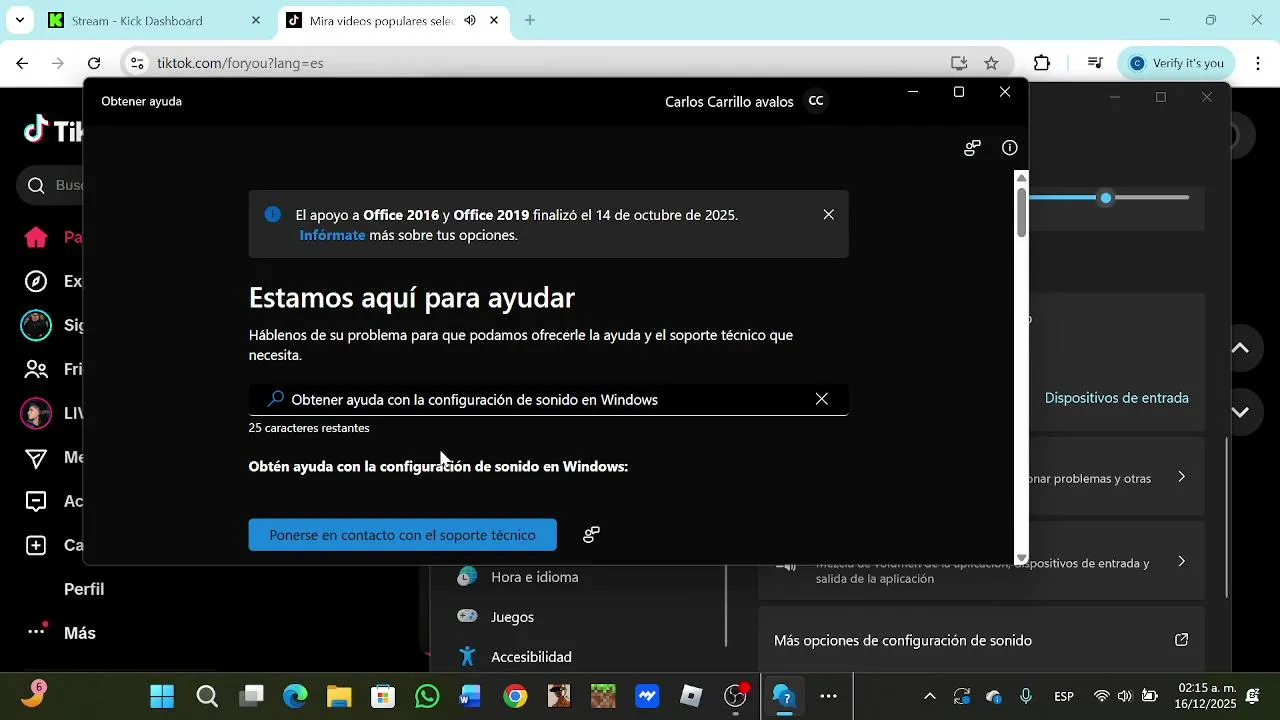Open Microsoft Word from taskbar
Image resolution: width=1280 pixels, height=720 pixels.
click(470, 696)
